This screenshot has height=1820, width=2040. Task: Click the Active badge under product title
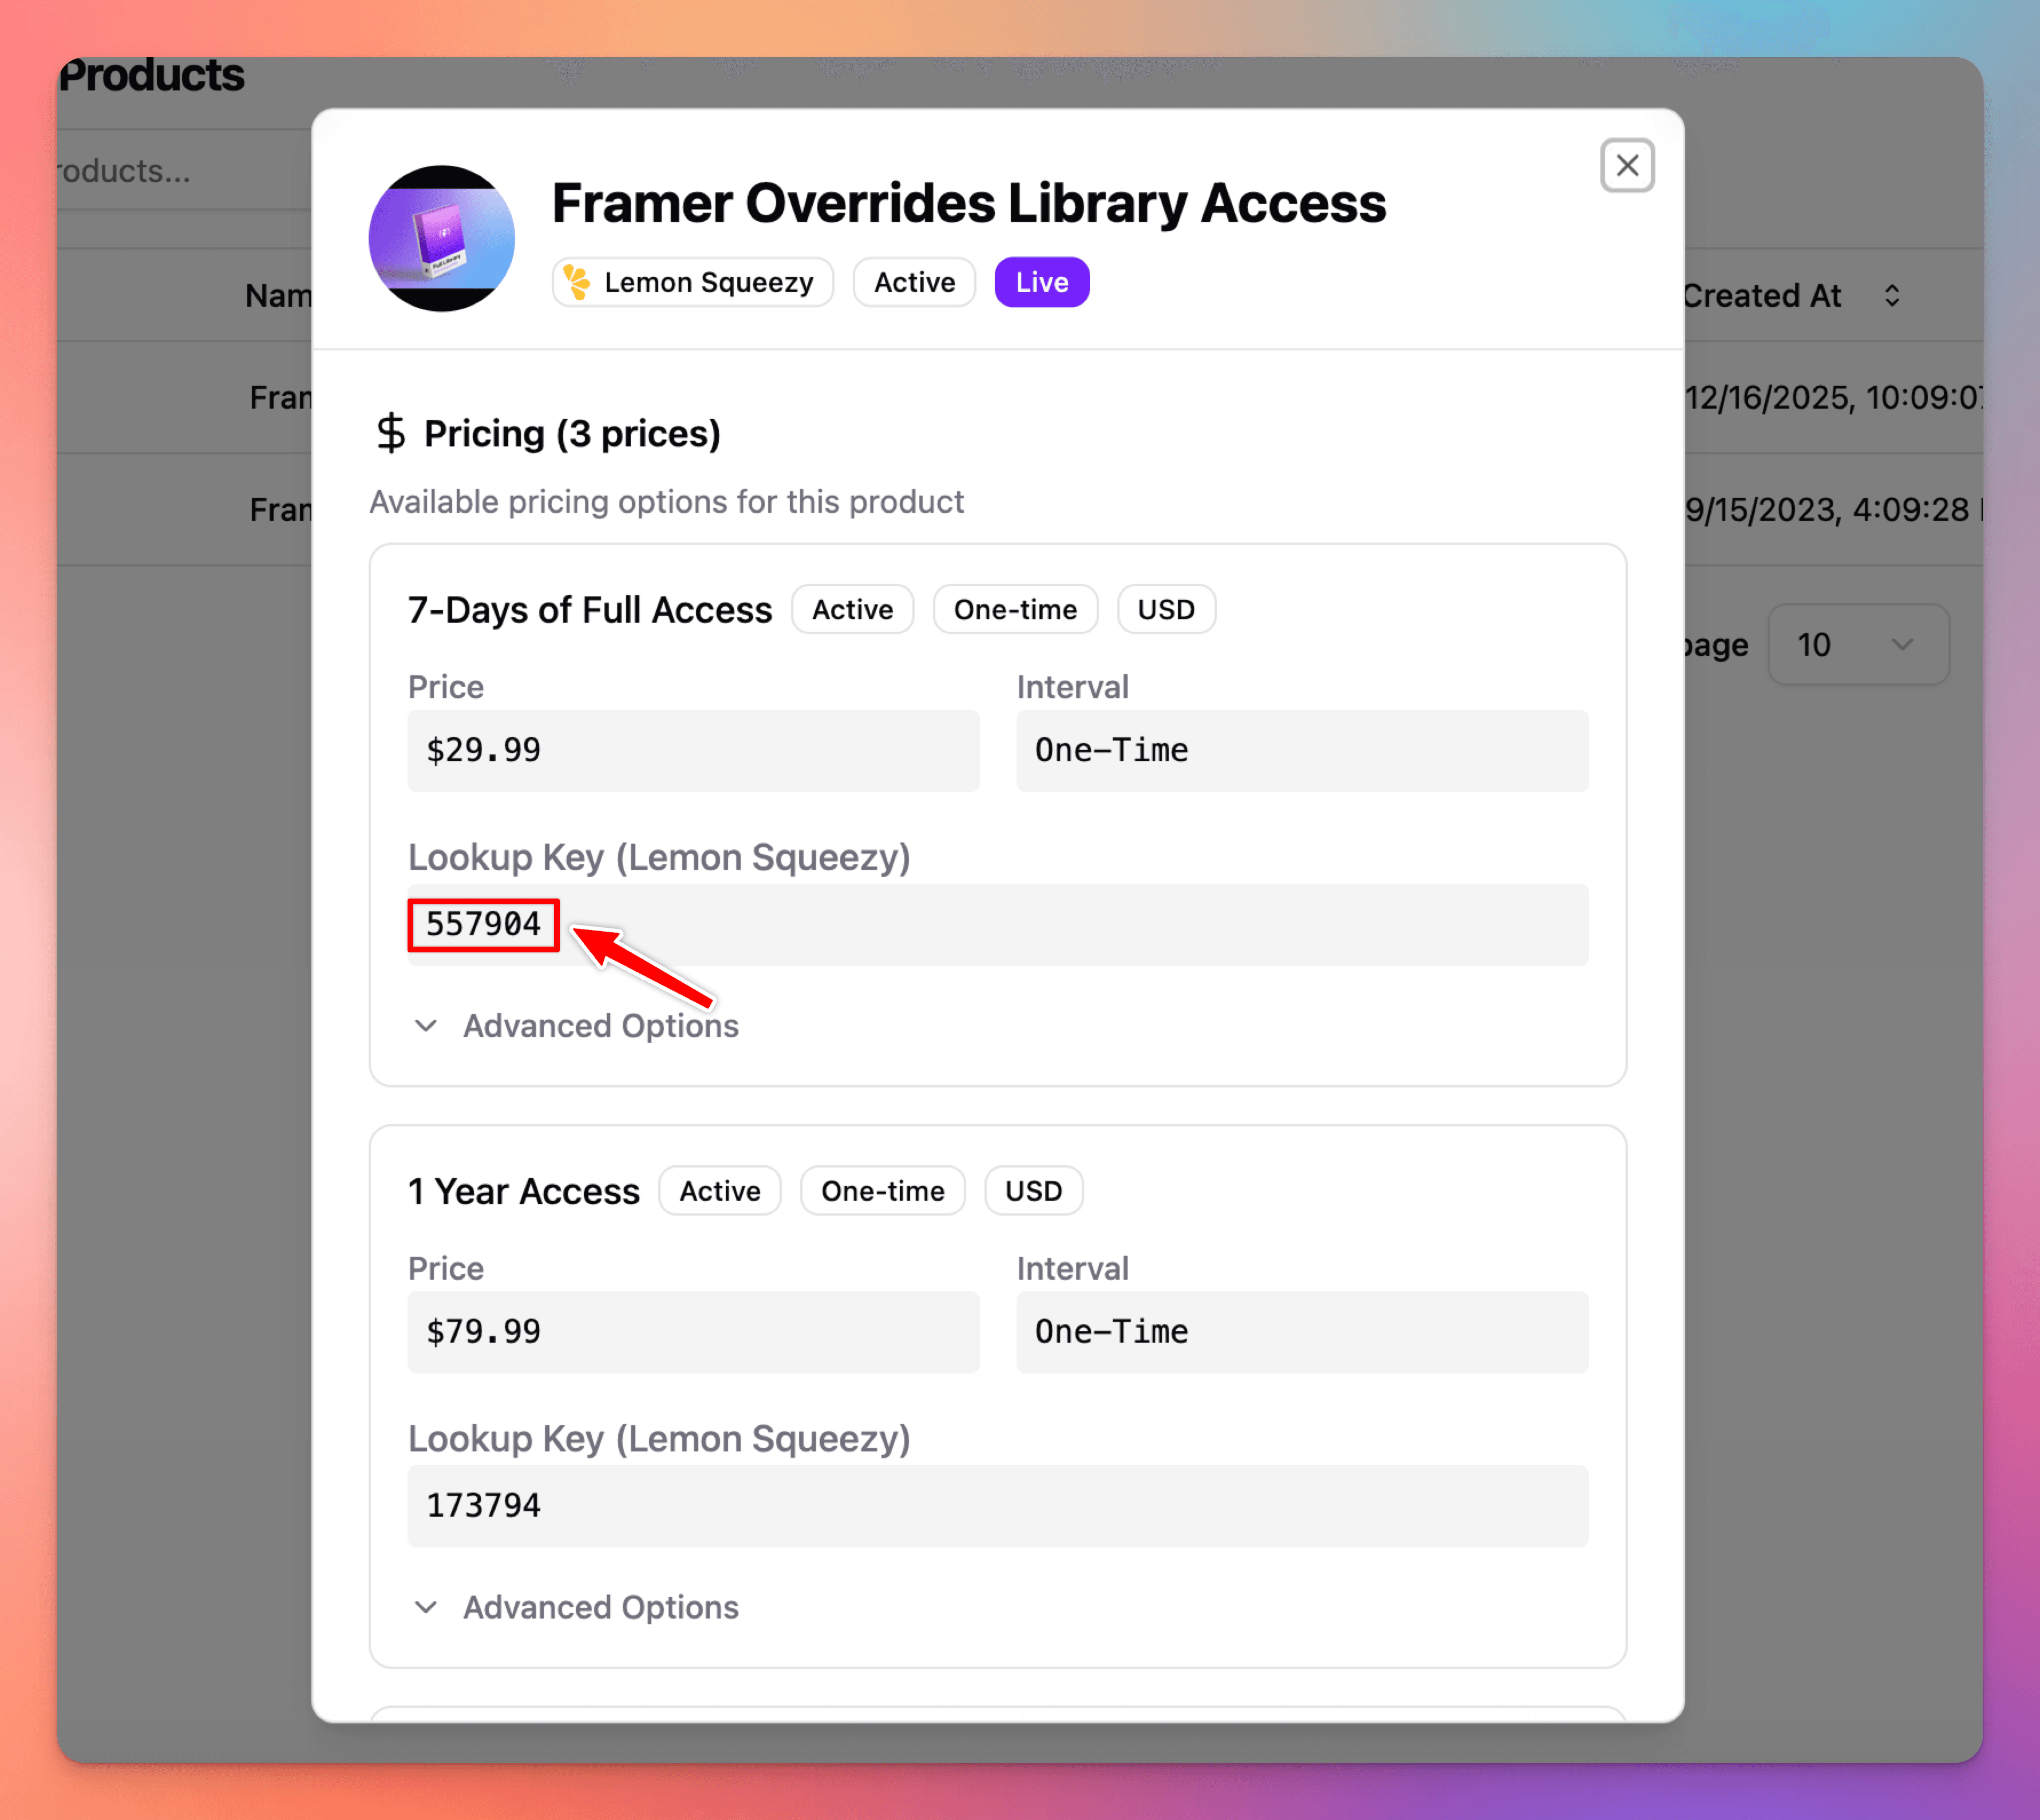(914, 282)
